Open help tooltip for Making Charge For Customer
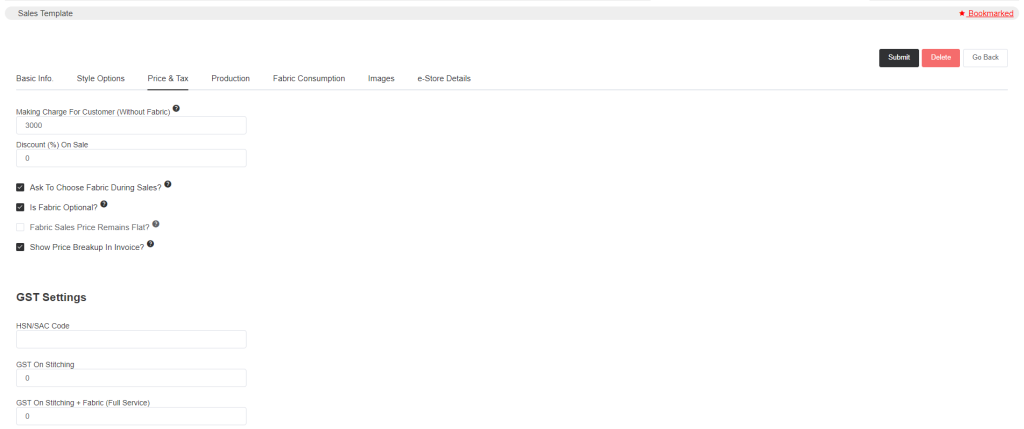This screenshot has height=429, width=1024. tap(176, 108)
